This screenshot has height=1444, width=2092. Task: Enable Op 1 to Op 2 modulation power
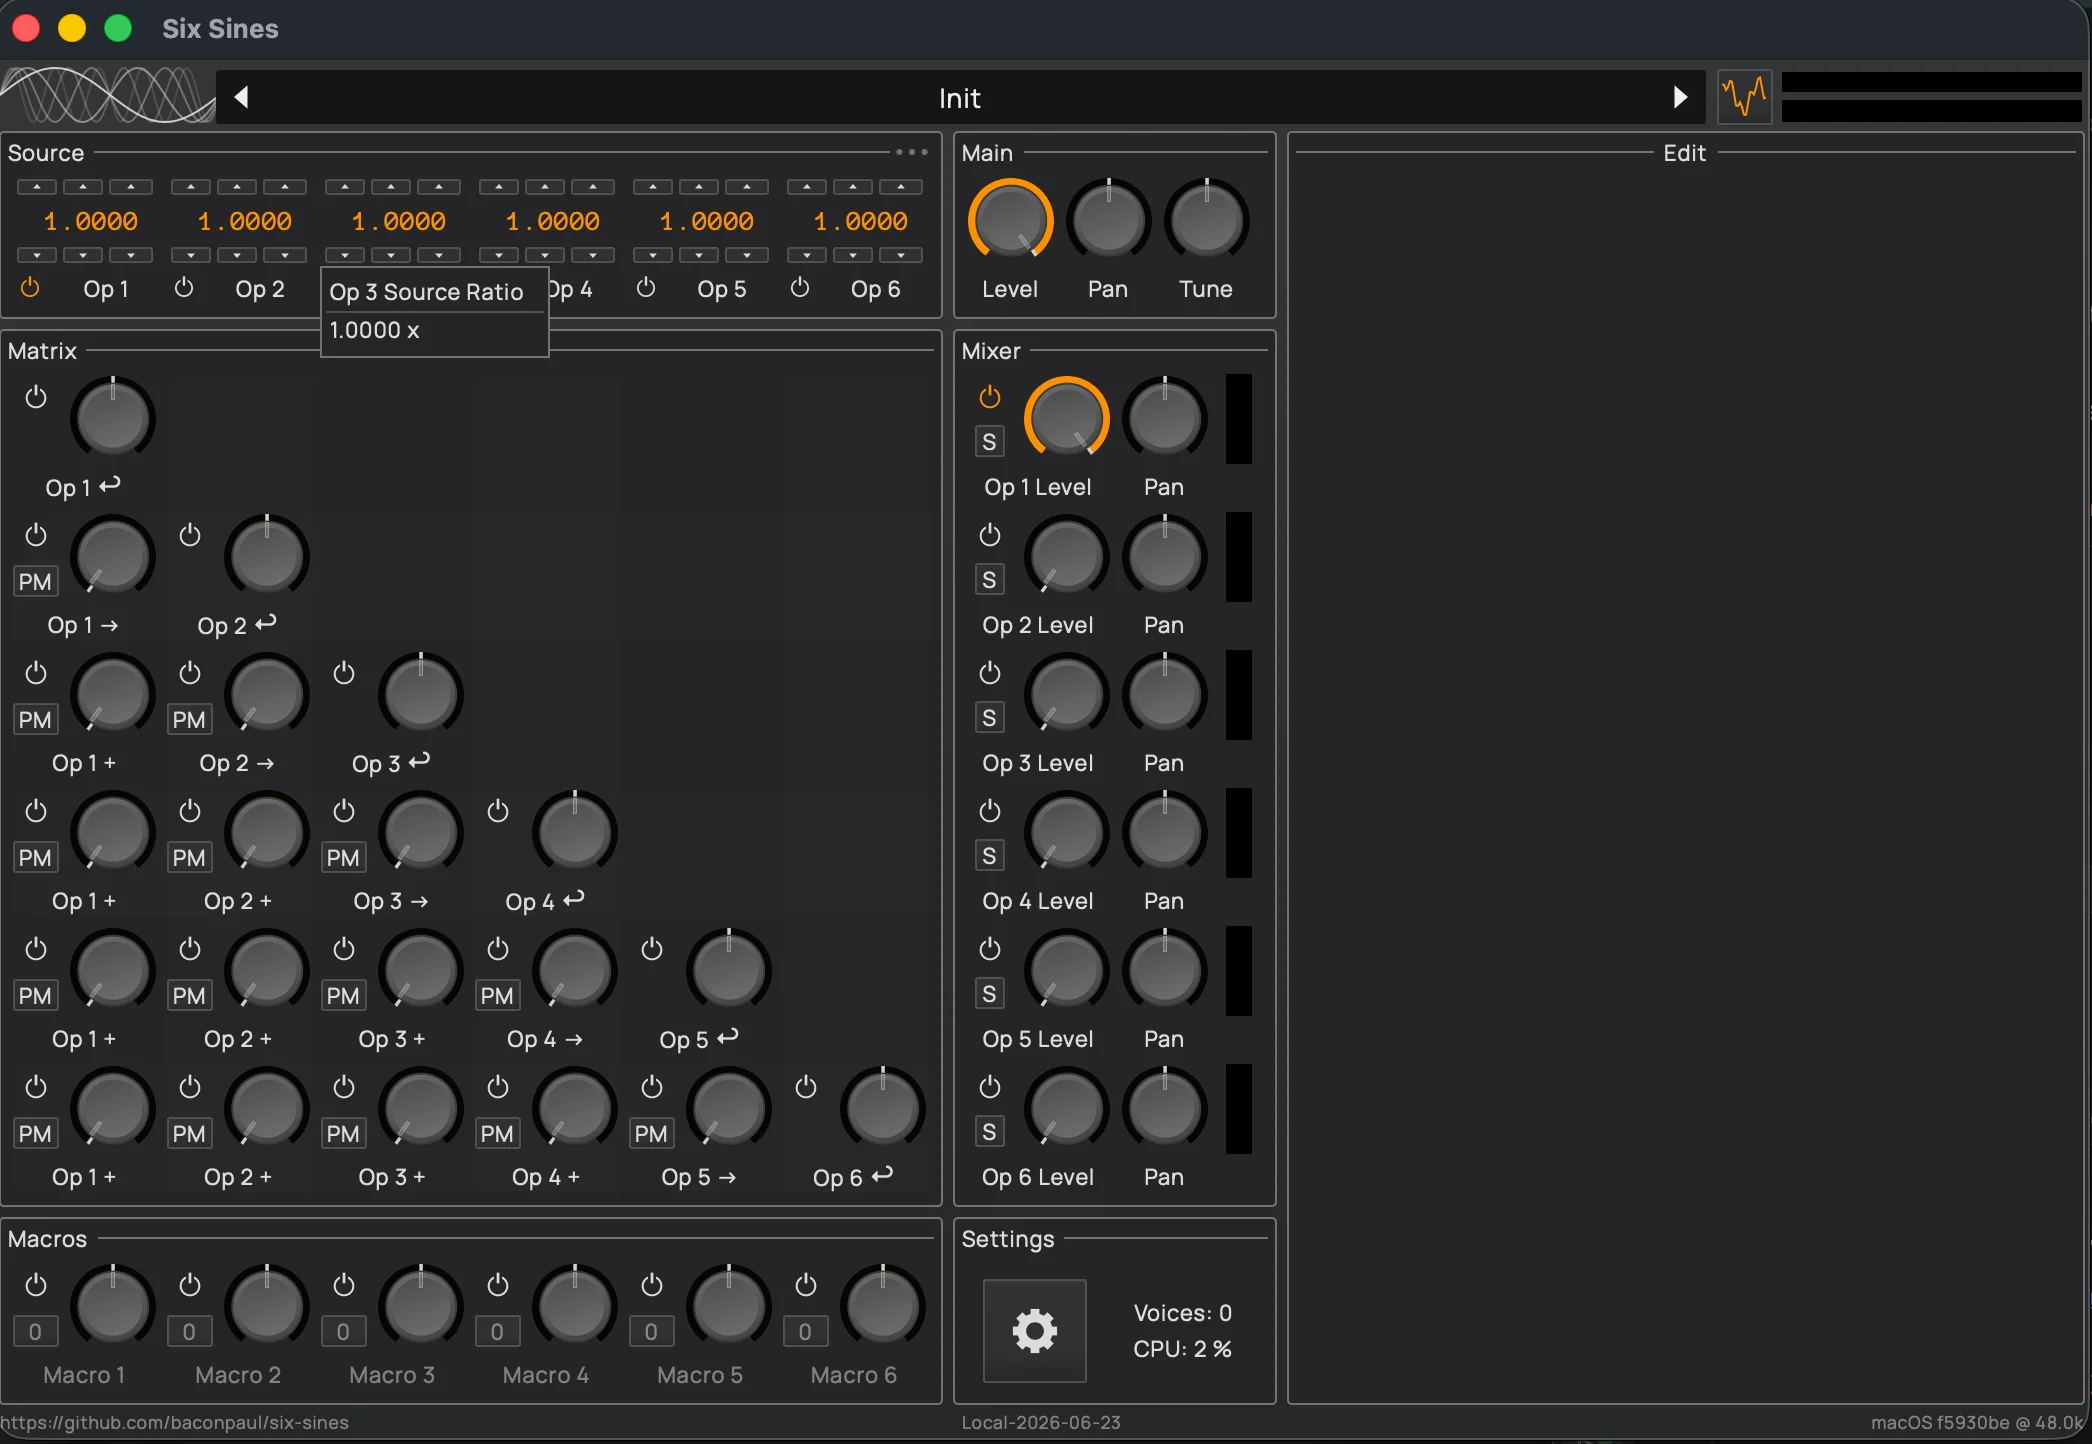[36, 535]
